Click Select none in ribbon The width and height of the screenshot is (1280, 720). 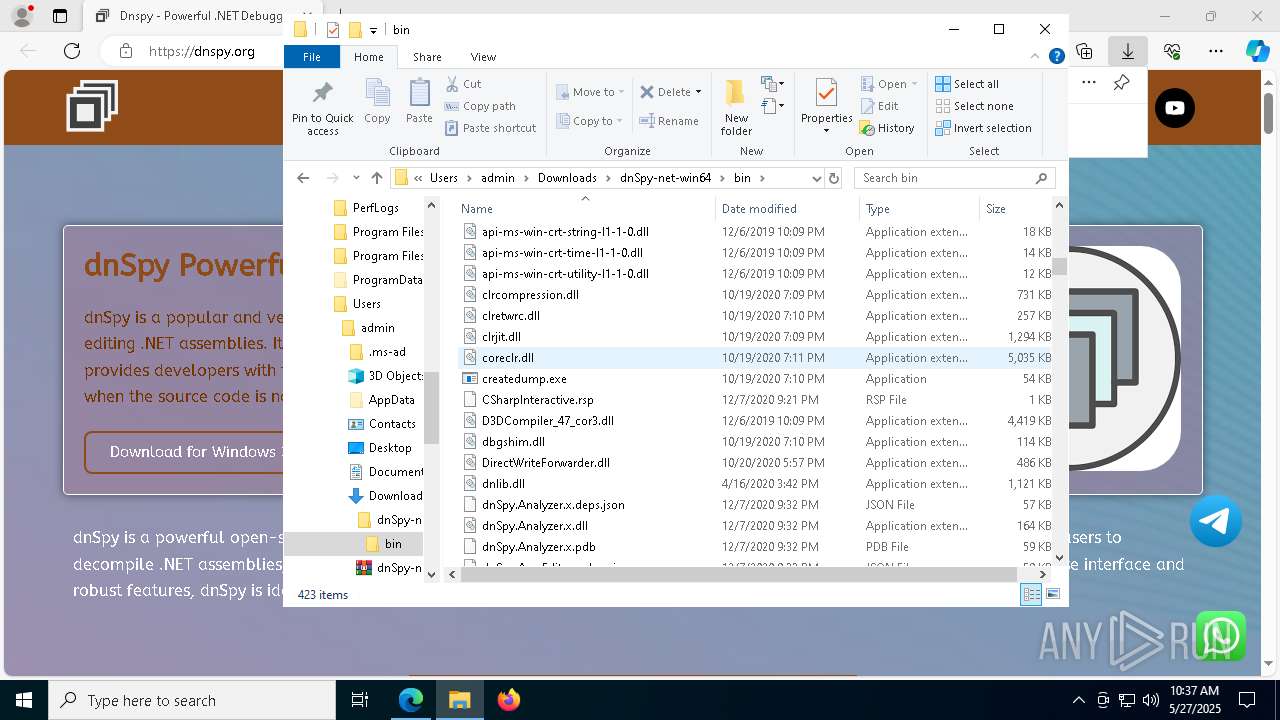975,106
